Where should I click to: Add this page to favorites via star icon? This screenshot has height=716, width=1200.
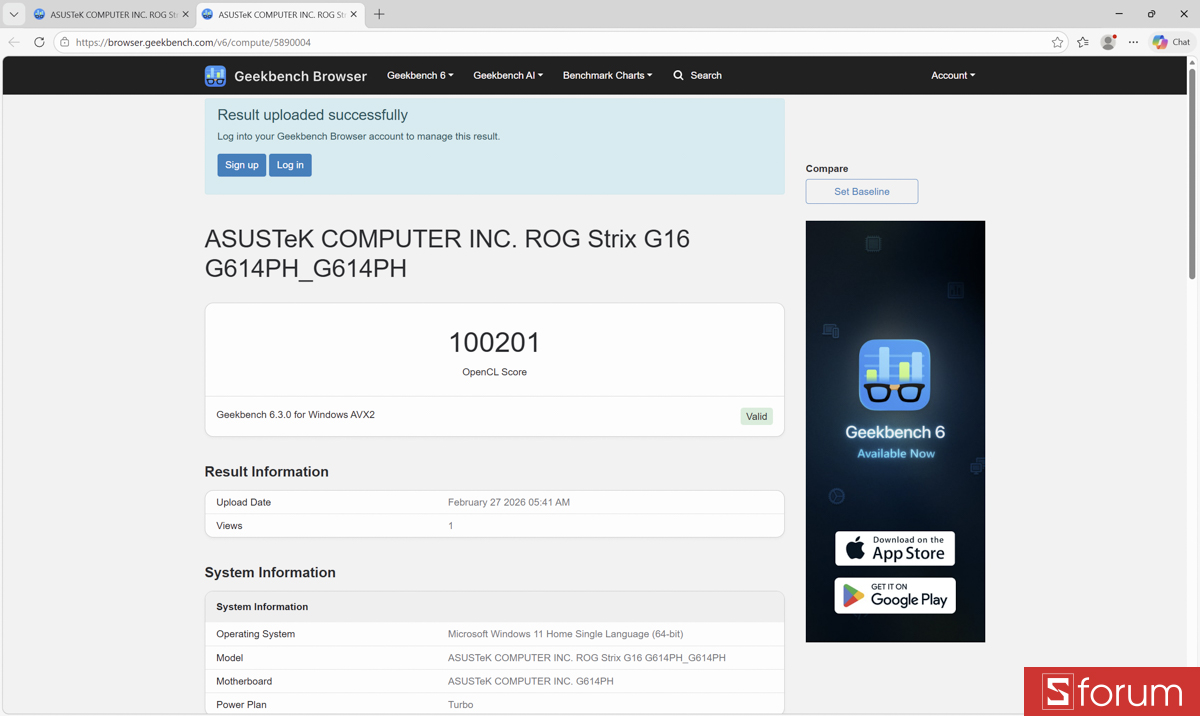(1057, 42)
